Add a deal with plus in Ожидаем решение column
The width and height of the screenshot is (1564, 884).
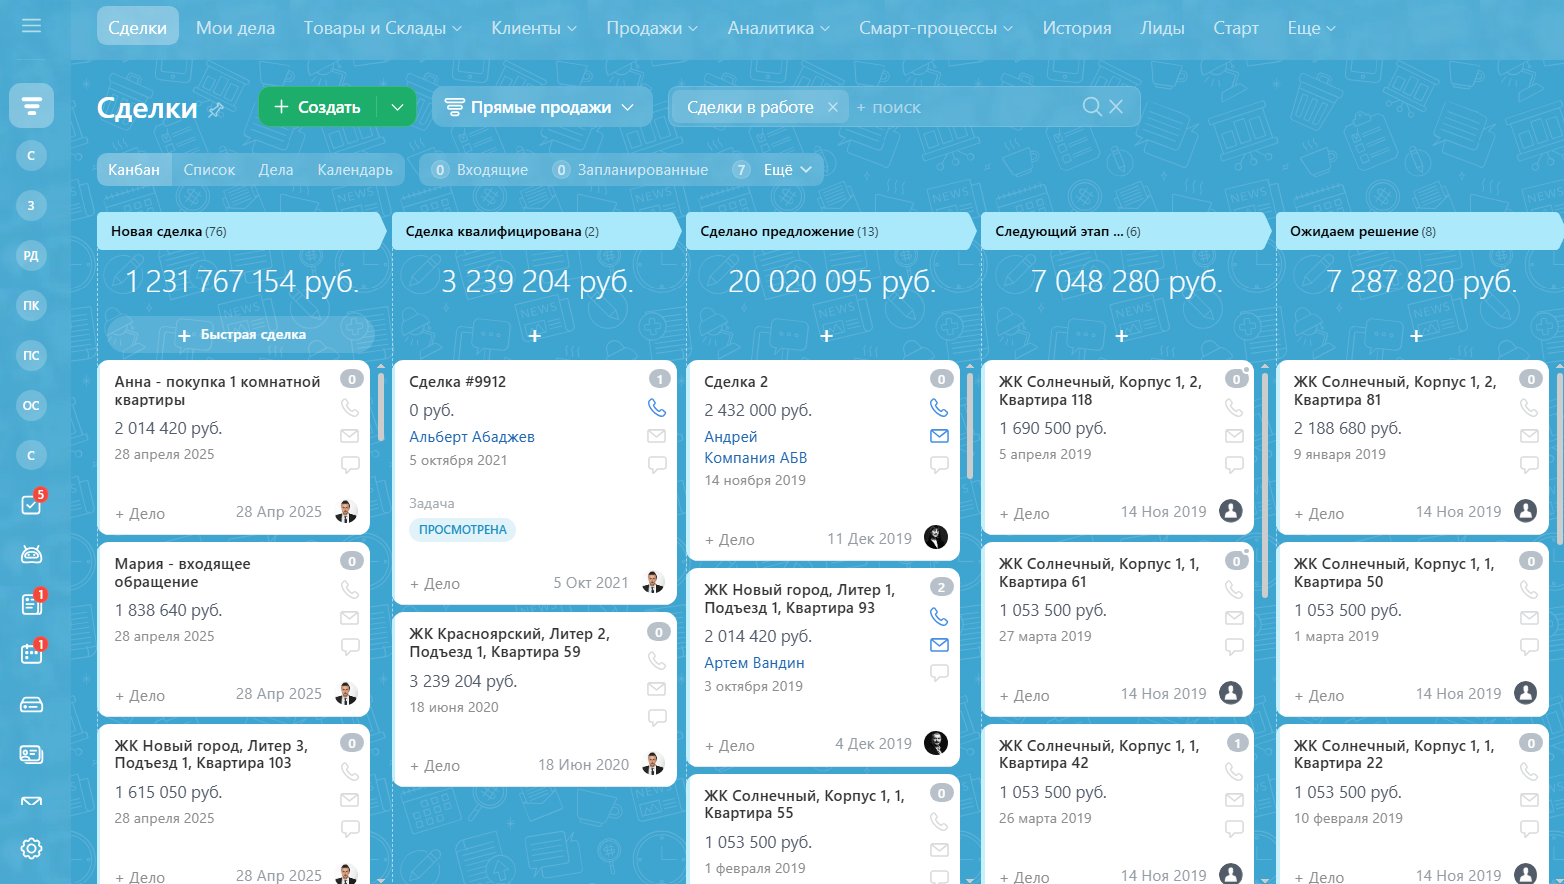click(x=1416, y=336)
